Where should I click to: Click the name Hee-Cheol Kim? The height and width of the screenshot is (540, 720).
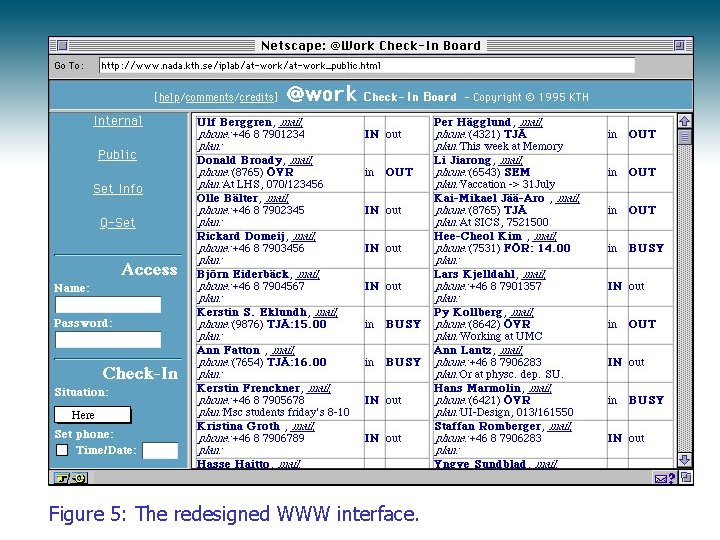tap(478, 236)
